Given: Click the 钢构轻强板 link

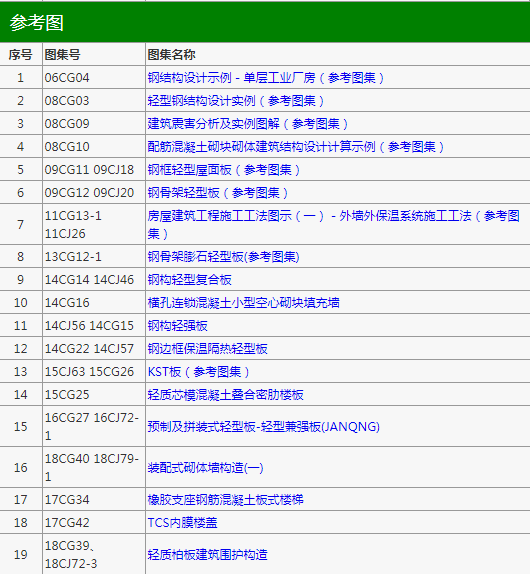Looking at the screenshot, I should pos(178,326).
